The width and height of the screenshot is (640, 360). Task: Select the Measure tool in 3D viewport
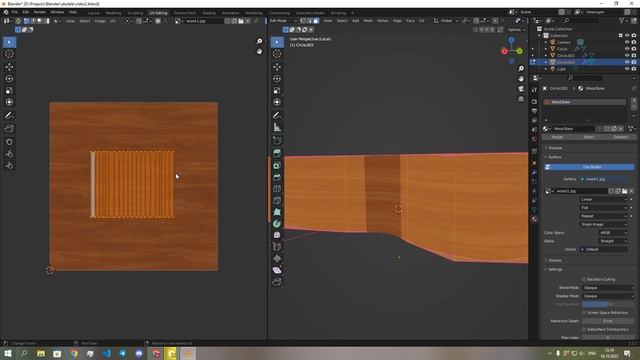tap(277, 128)
